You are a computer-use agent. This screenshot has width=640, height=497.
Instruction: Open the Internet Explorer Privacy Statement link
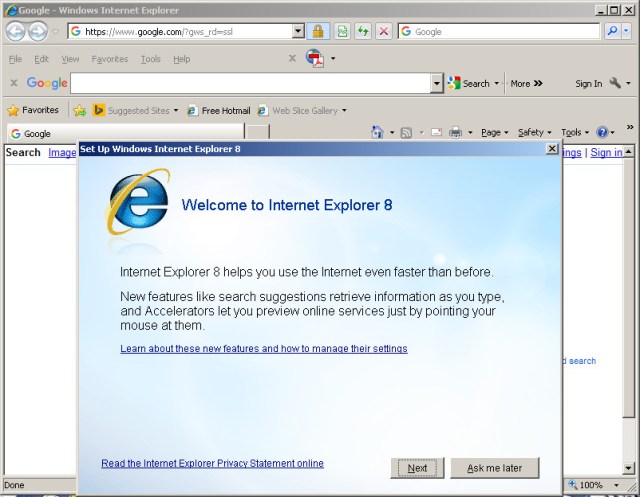pyautogui.click(x=212, y=463)
